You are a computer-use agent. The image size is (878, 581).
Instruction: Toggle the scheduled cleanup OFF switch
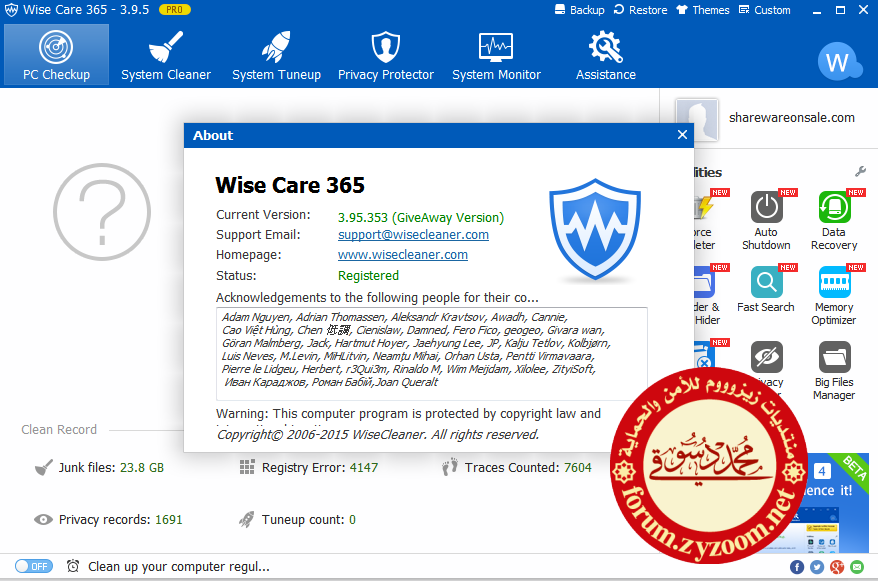[34, 566]
